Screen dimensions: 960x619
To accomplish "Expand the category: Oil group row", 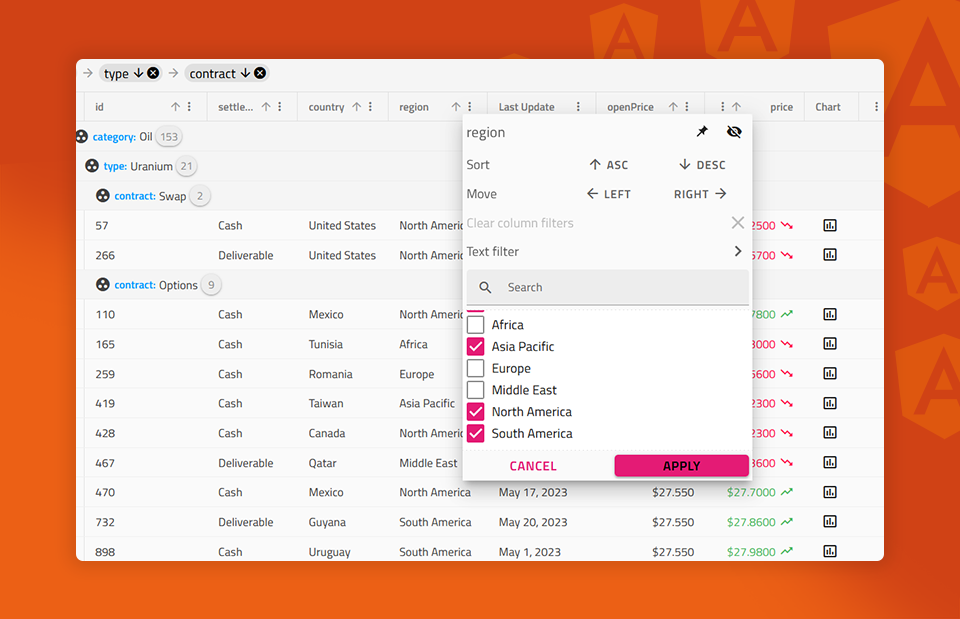I will [x=82, y=136].
